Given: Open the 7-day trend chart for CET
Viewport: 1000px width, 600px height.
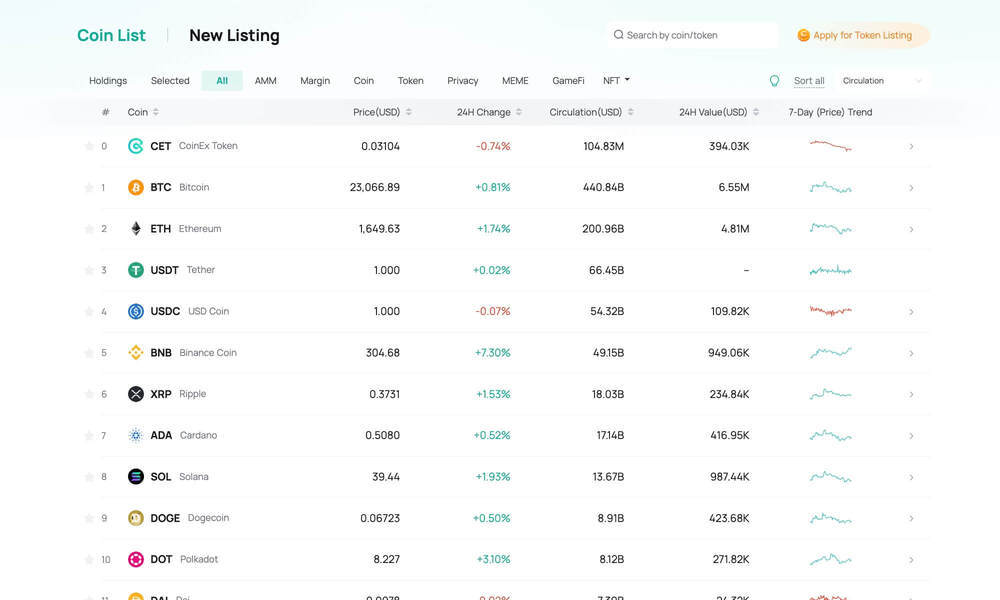Looking at the screenshot, I should (x=830, y=146).
